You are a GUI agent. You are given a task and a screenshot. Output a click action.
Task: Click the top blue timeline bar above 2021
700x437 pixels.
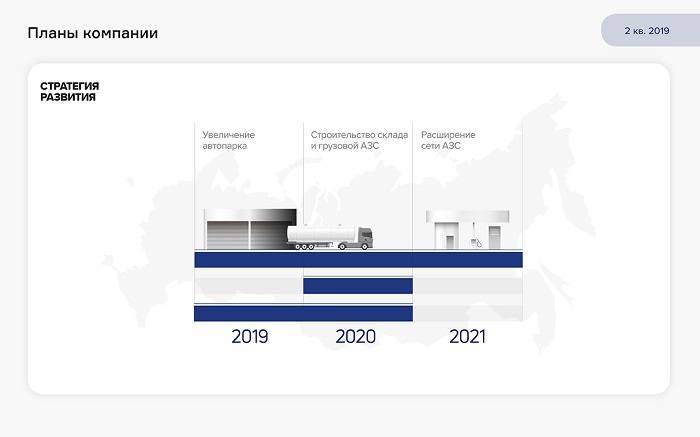(467, 260)
